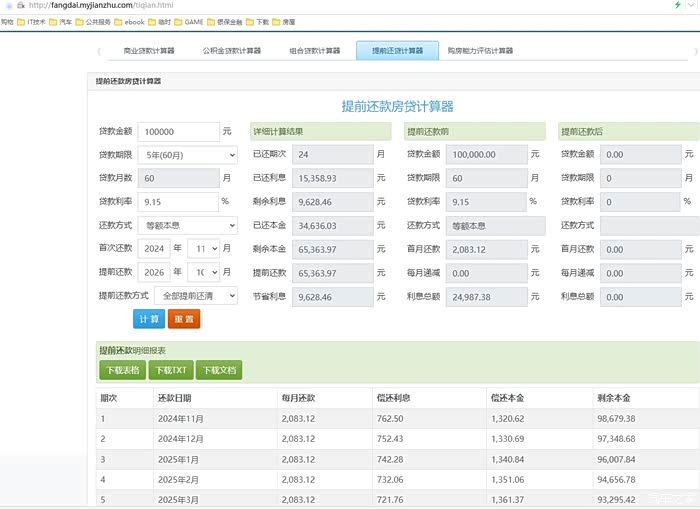Image resolution: width=700 pixels, height=509 pixels.
Task: Open the ebook bookmark folder
Action: (x=133, y=21)
